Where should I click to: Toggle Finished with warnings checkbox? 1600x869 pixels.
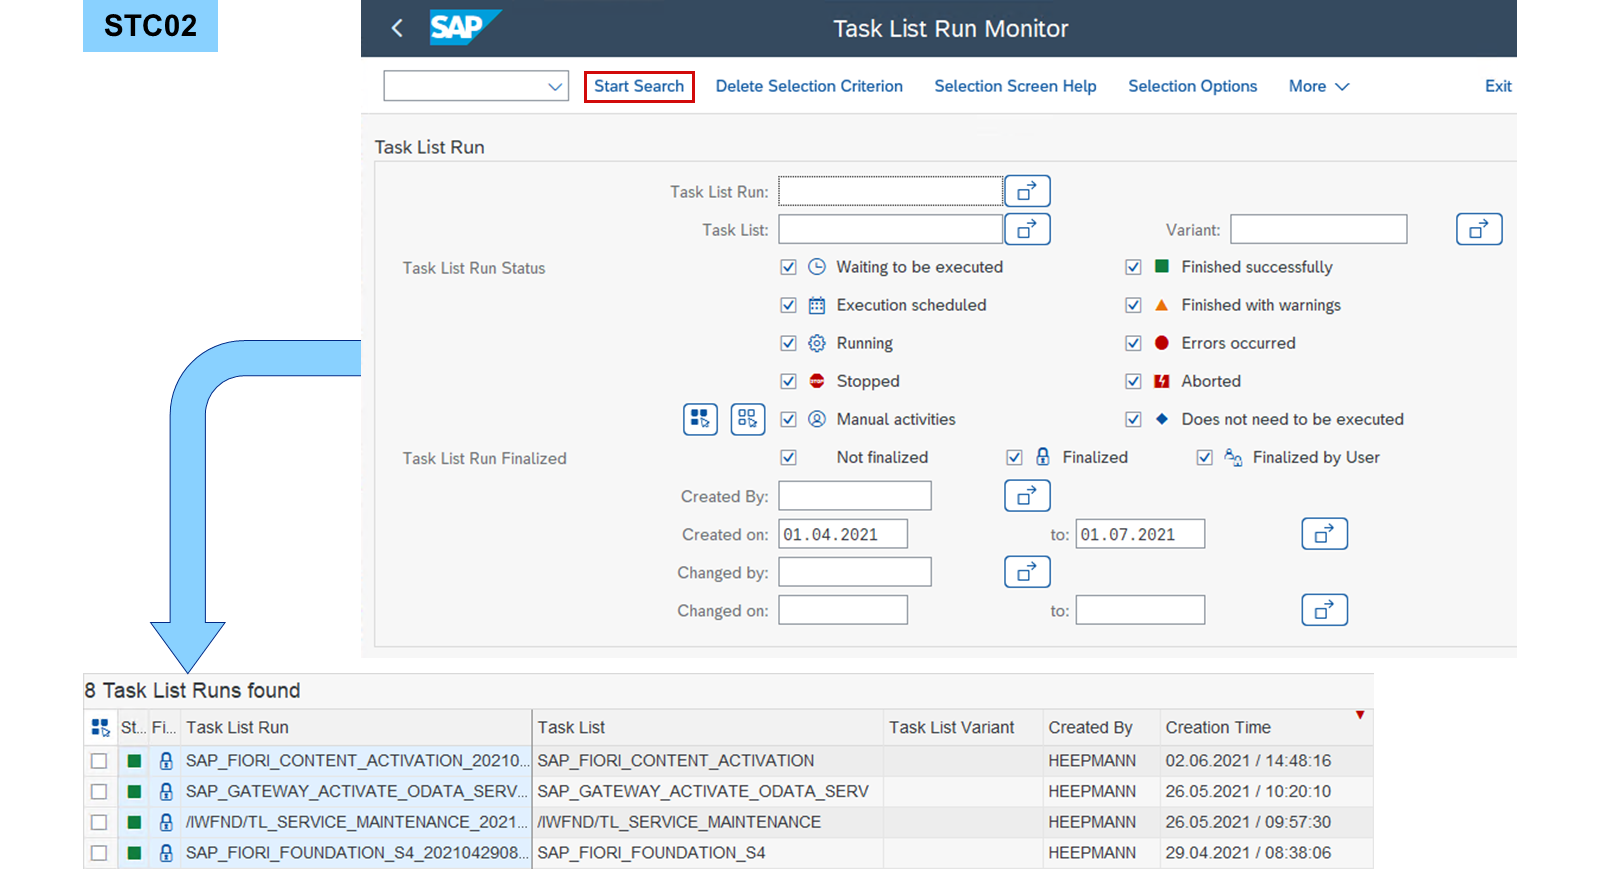click(1133, 305)
